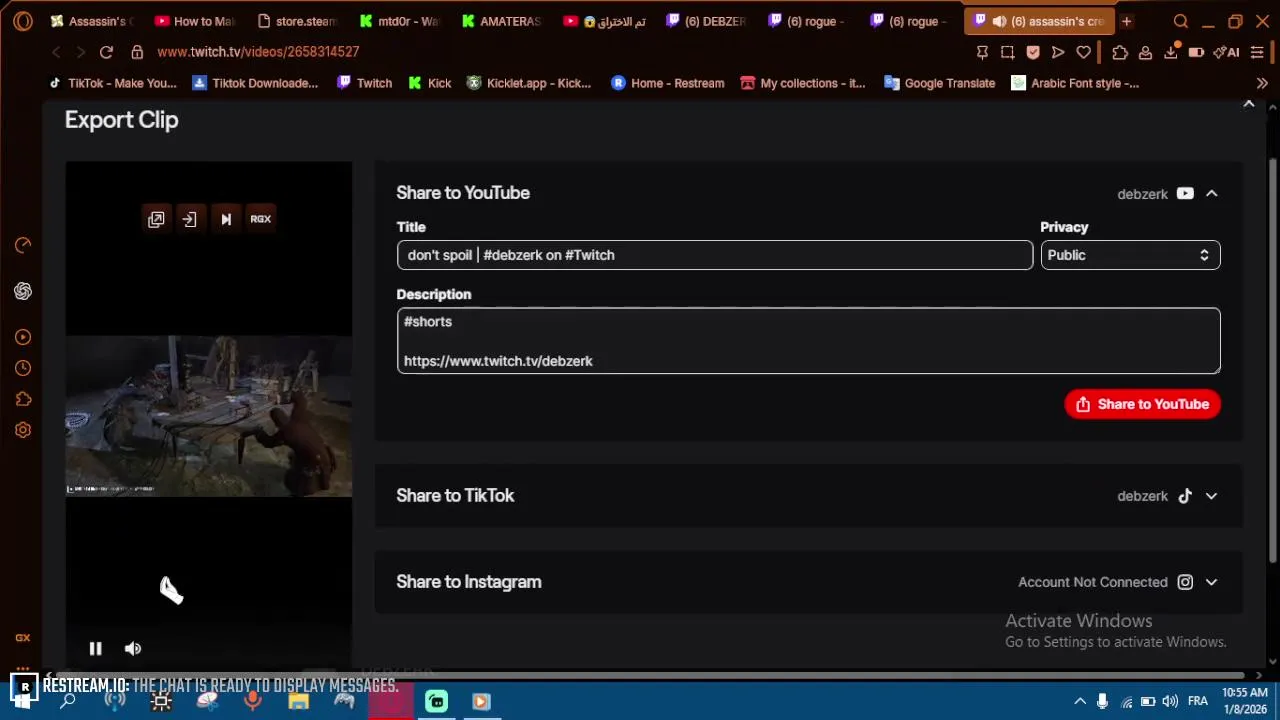Open sidebar Settings gear icon
This screenshot has height=720, width=1280.
pyautogui.click(x=22, y=430)
